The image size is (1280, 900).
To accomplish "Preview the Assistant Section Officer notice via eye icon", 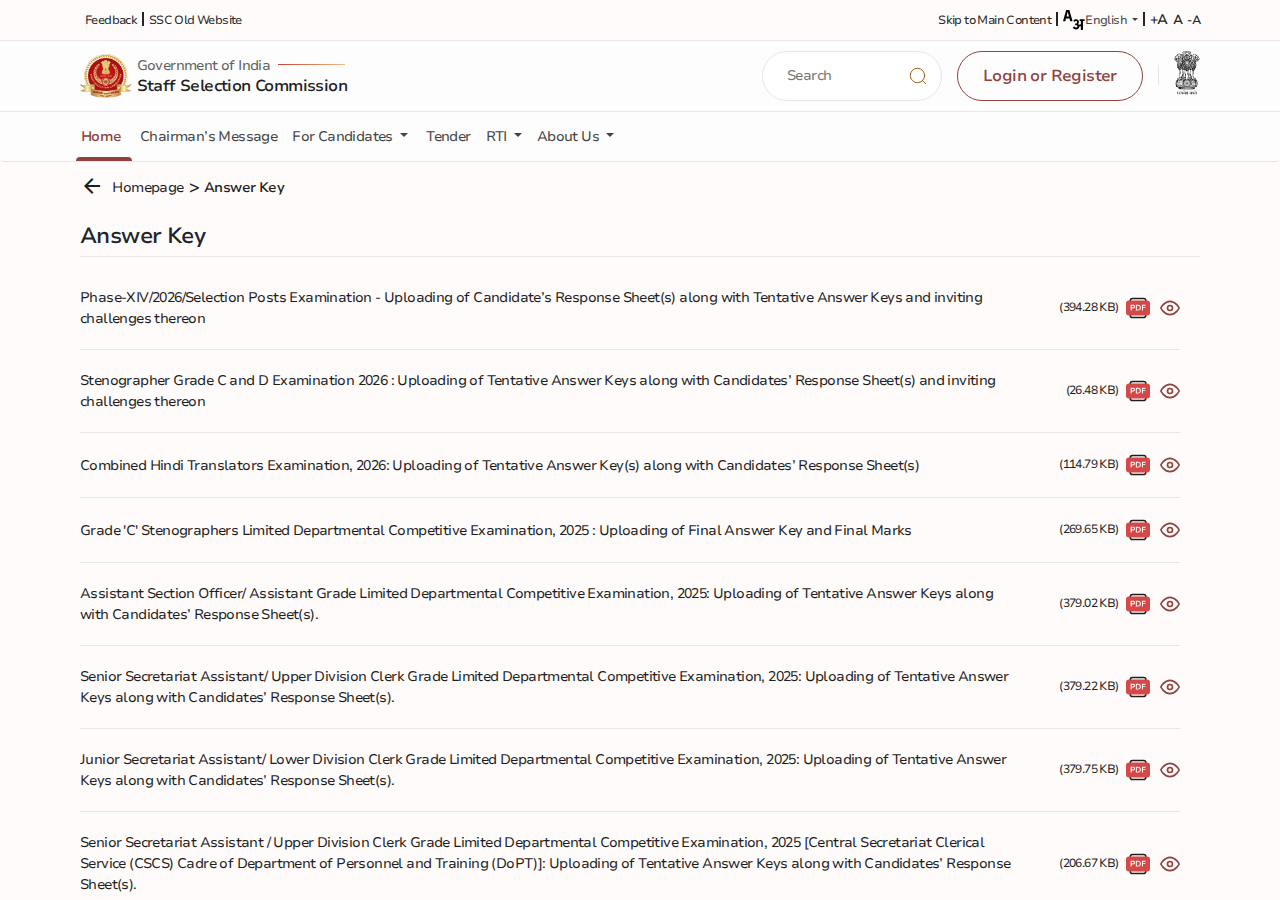I will [x=1170, y=604].
